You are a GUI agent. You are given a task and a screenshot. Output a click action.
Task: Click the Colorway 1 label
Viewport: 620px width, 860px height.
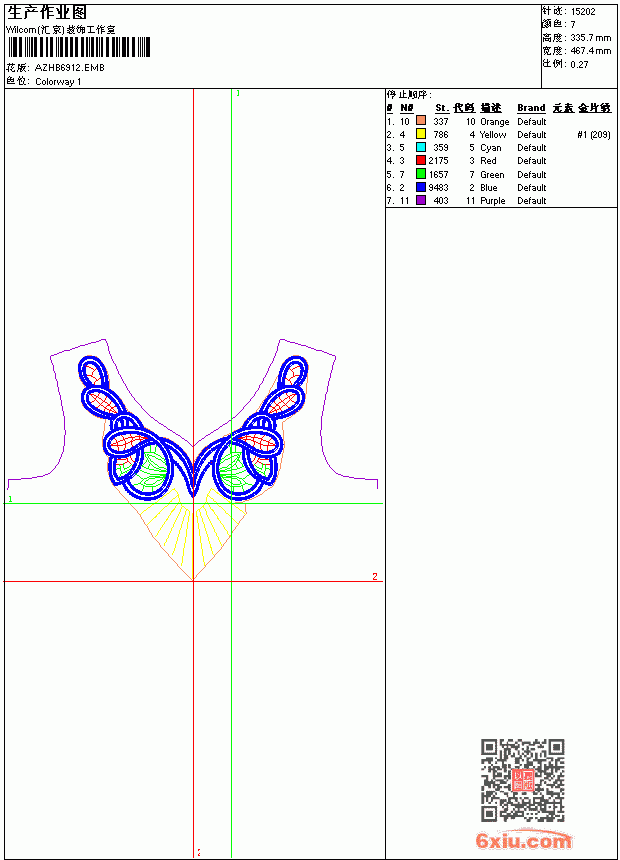pos(58,82)
